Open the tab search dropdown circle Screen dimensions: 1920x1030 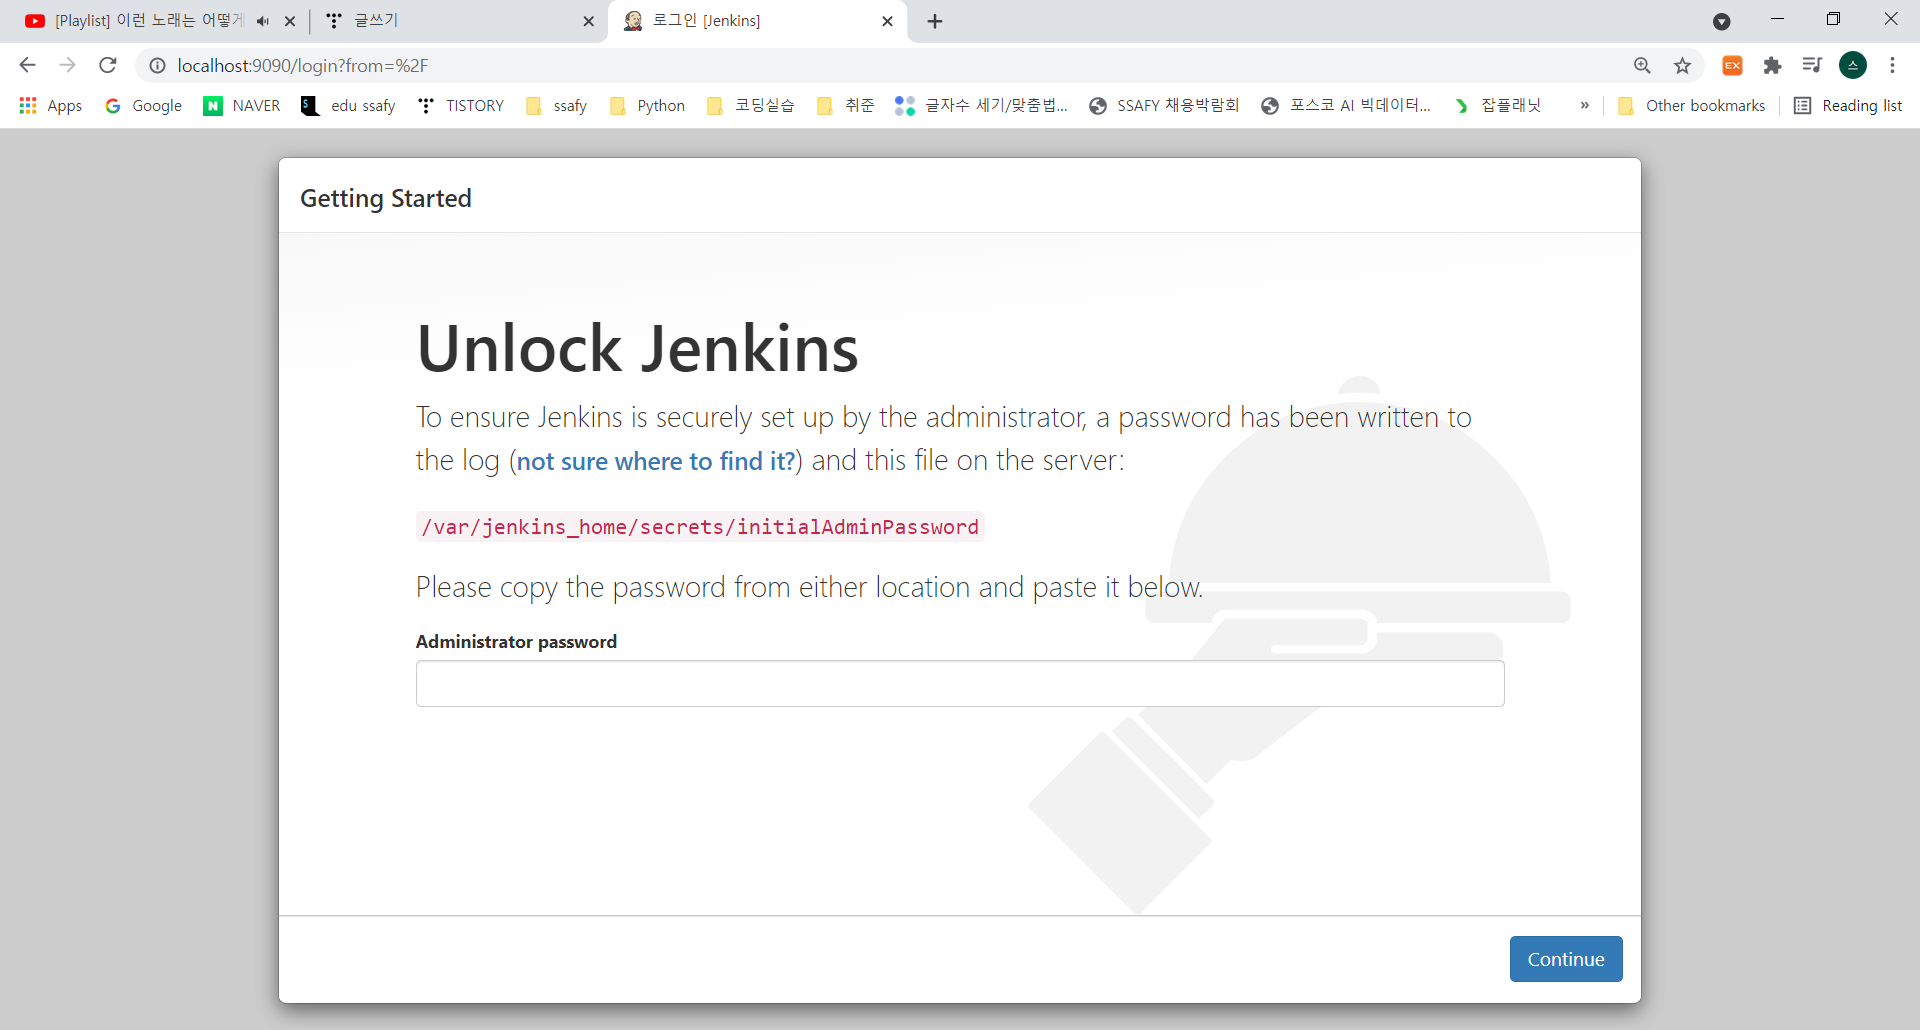tap(1721, 21)
